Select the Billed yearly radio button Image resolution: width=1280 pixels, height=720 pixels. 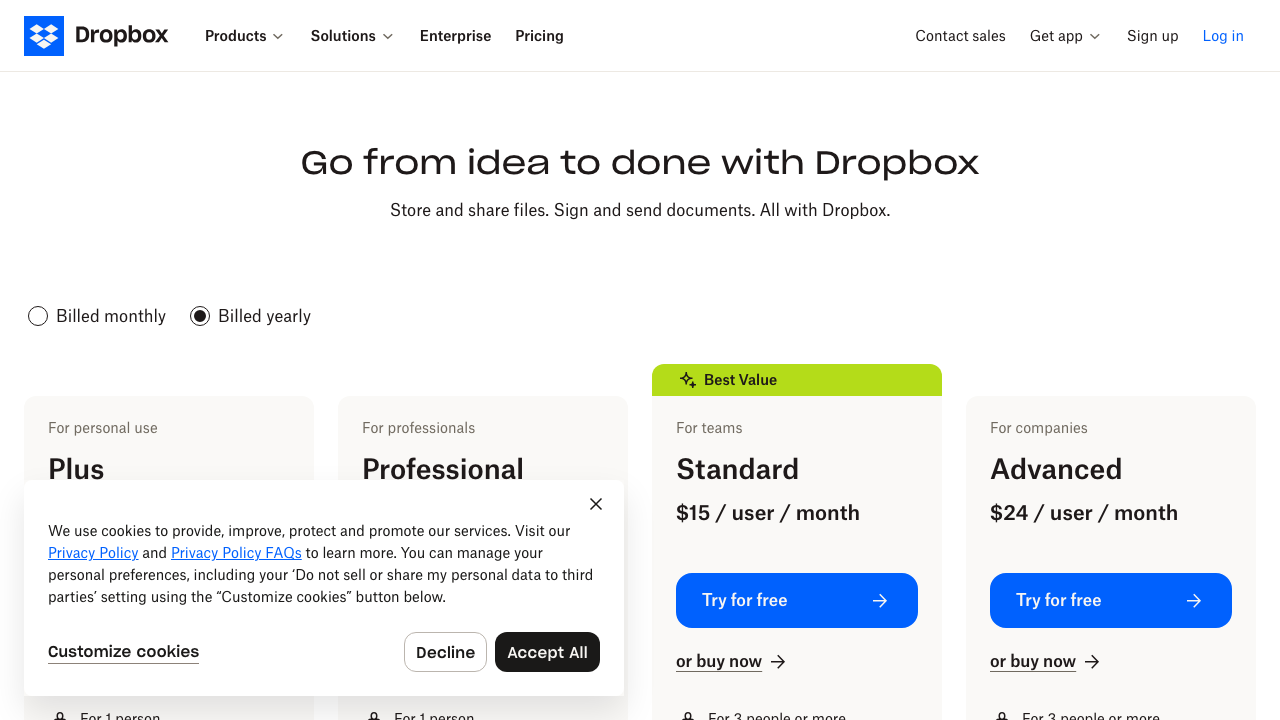coord(199,315)
